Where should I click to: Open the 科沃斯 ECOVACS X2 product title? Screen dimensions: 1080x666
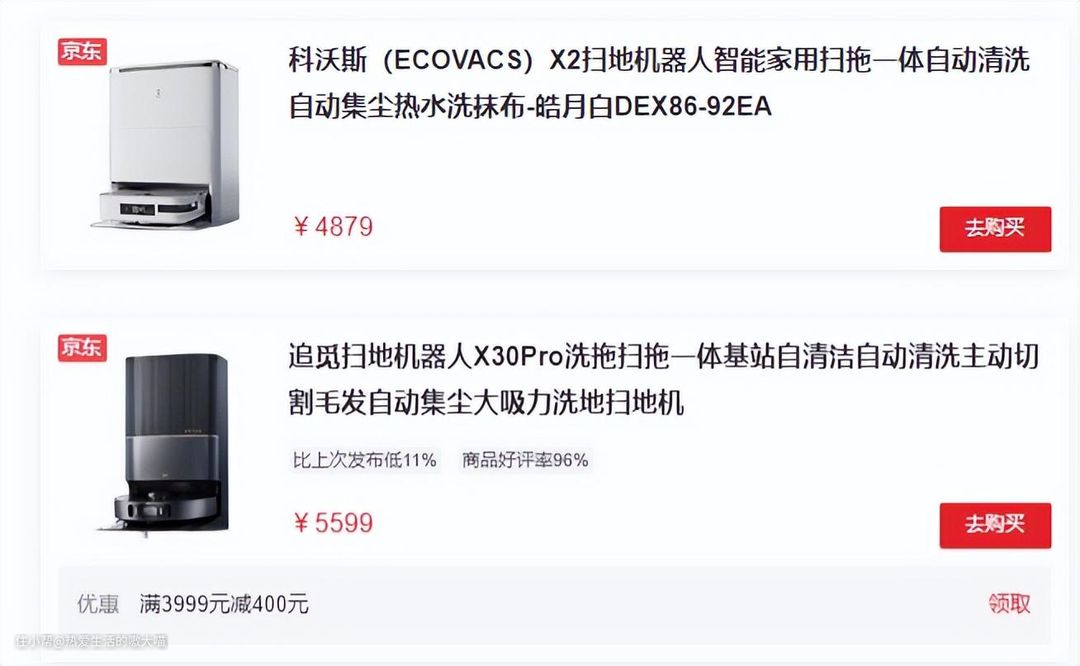pos(658,83)
